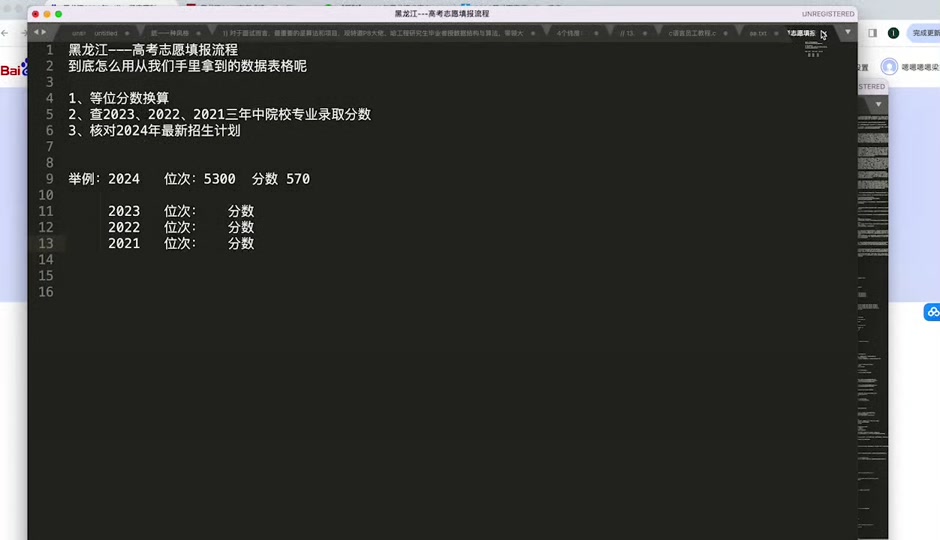Click the Baidu logo in the browser

13,70
